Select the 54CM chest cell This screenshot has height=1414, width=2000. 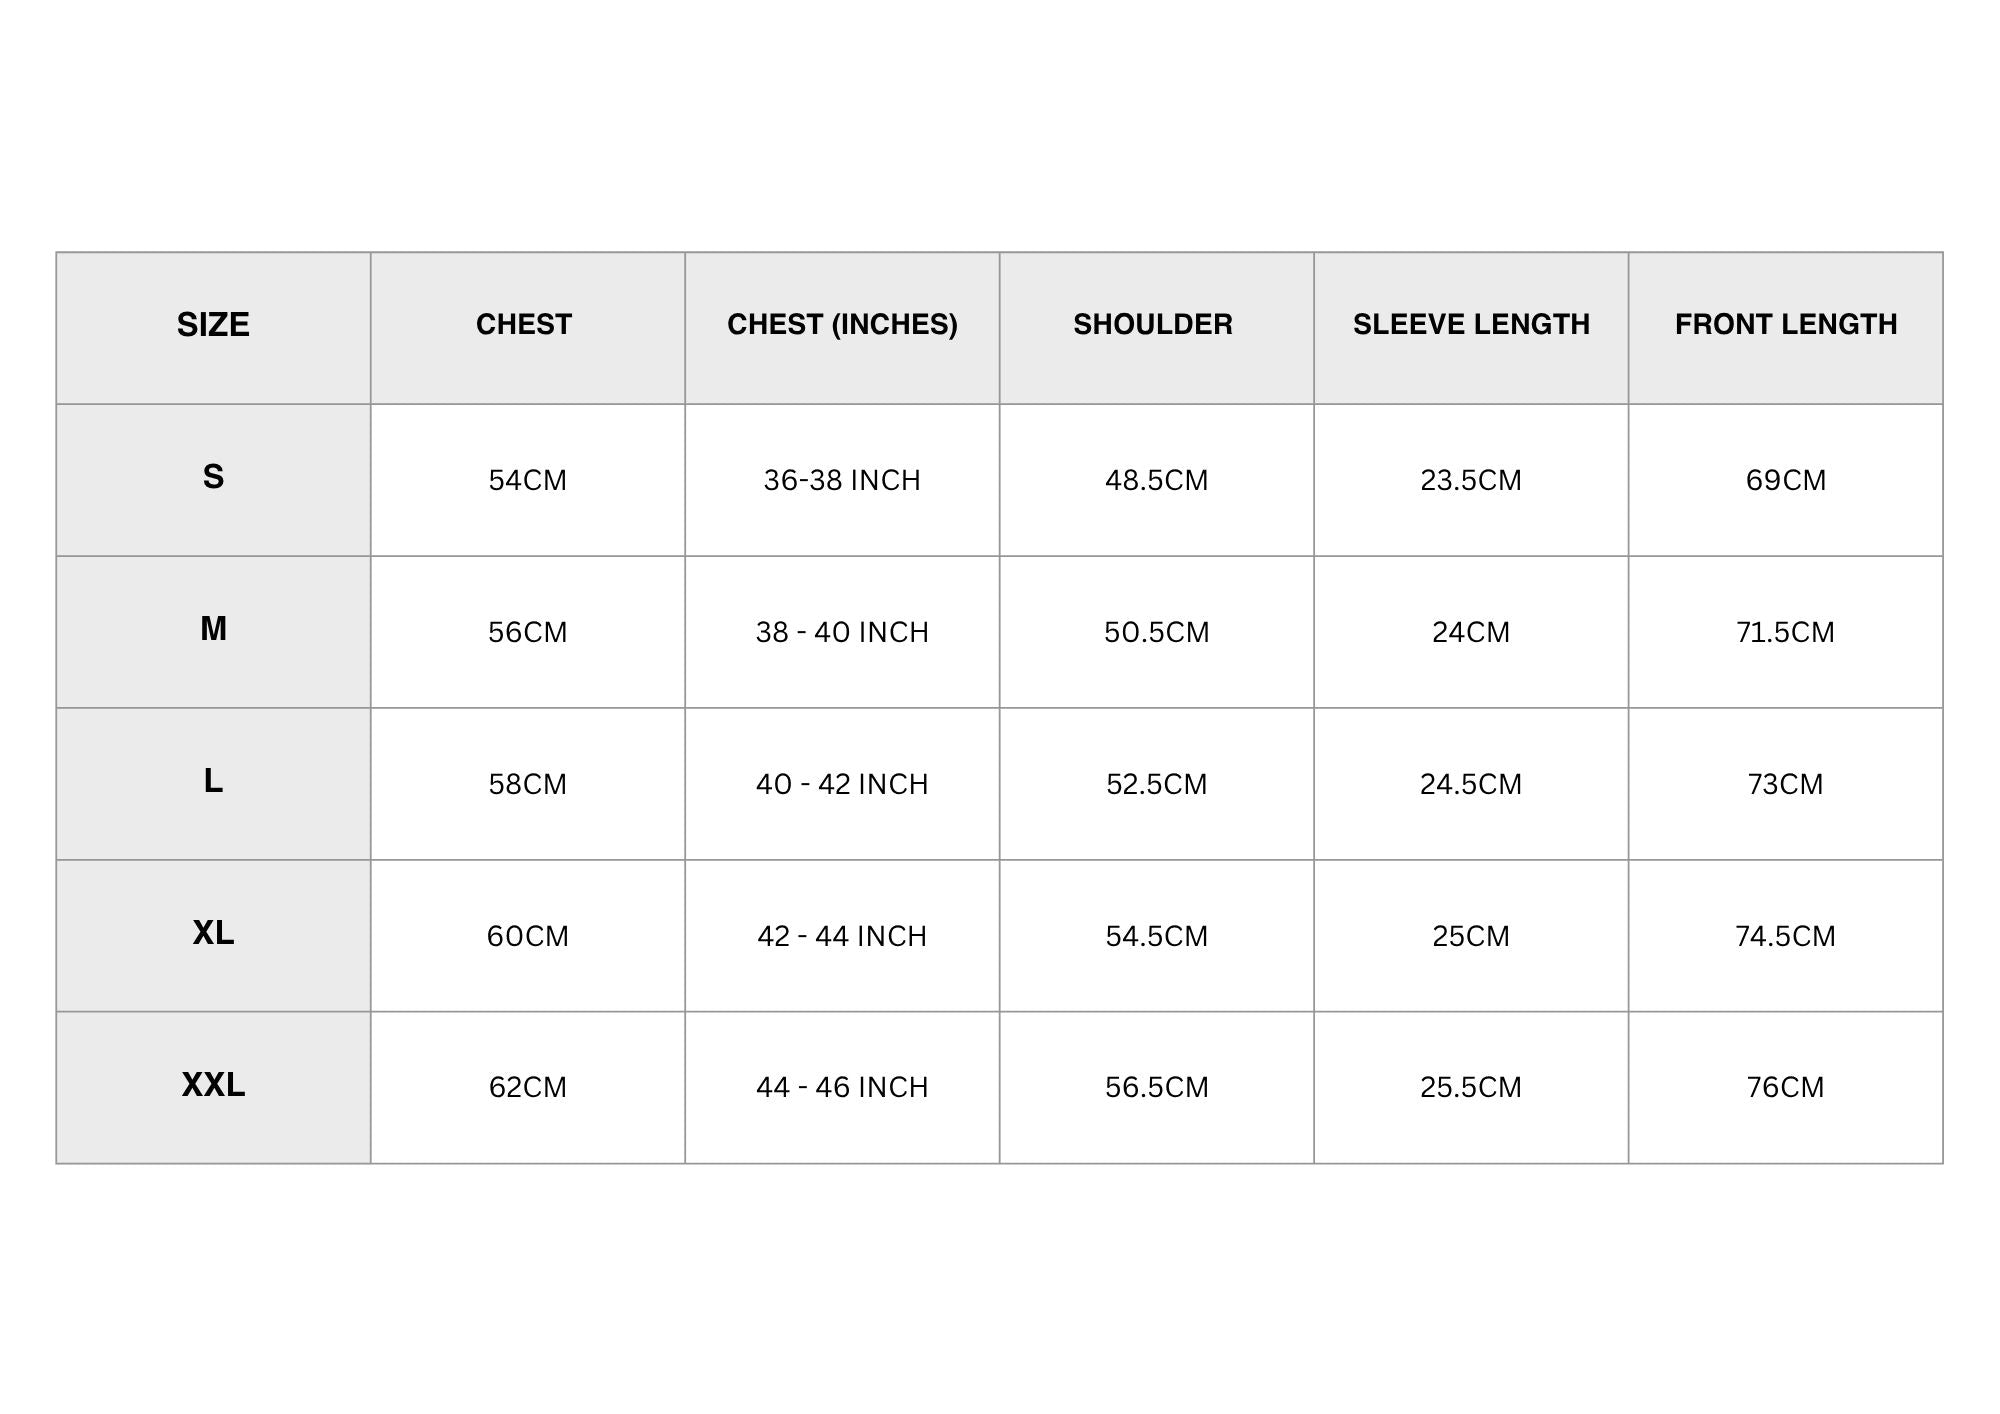coord(528,481)
